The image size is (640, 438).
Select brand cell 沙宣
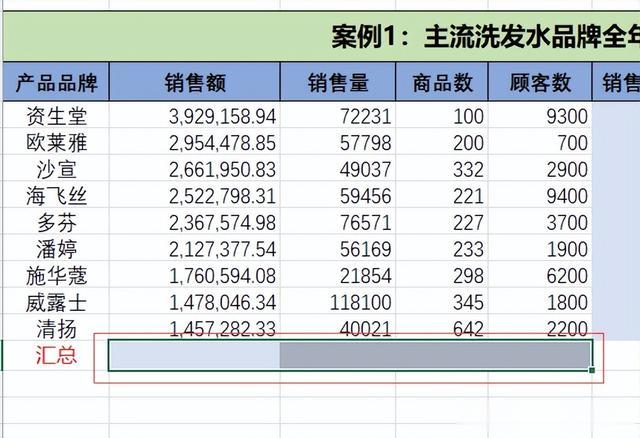point(56,169)
